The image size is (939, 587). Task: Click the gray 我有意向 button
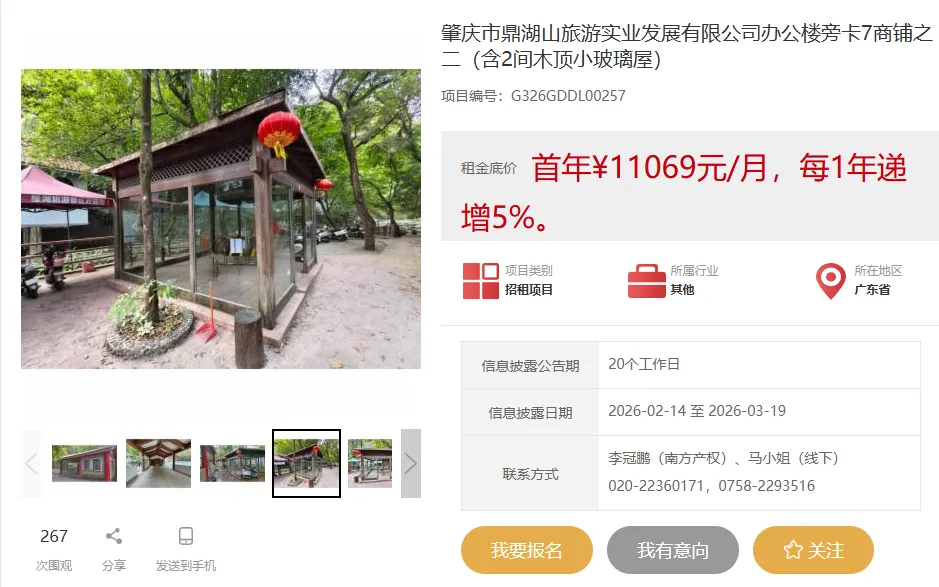point(673,550)
